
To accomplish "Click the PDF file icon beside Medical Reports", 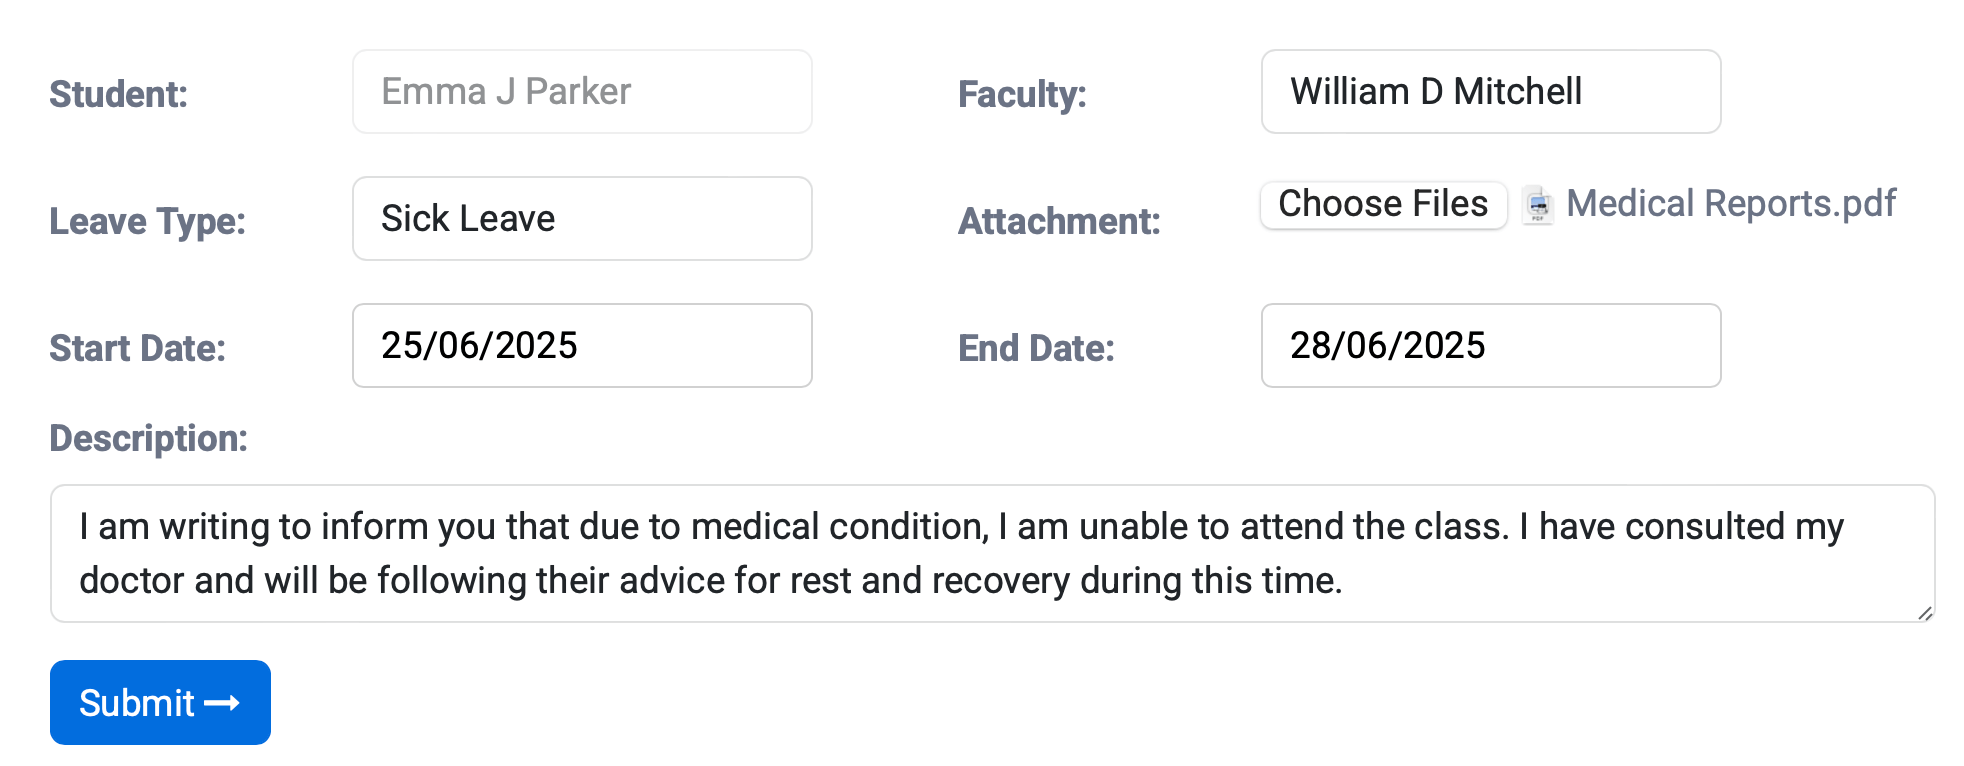I will (x=1538, y=205).
